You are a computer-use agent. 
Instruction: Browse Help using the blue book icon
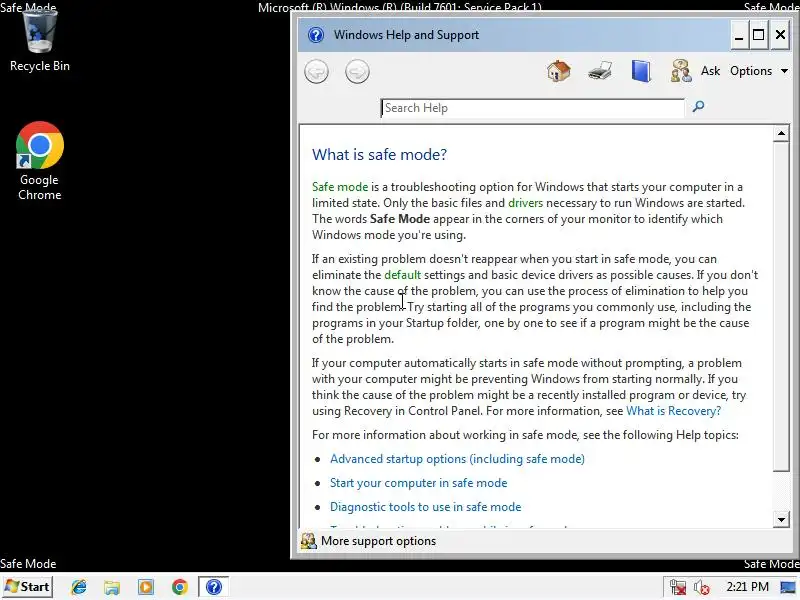[641, 71]
